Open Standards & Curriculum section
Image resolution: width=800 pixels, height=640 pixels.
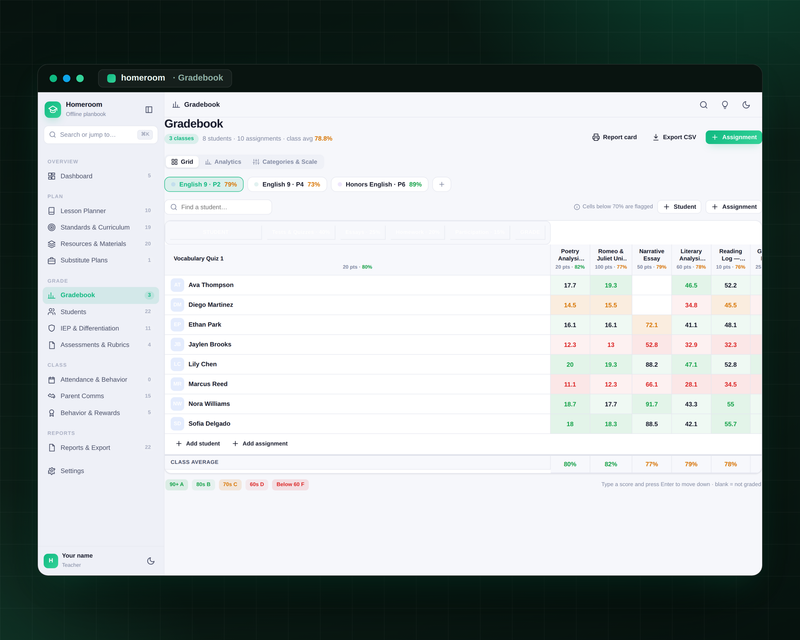(x=101, y=227)
